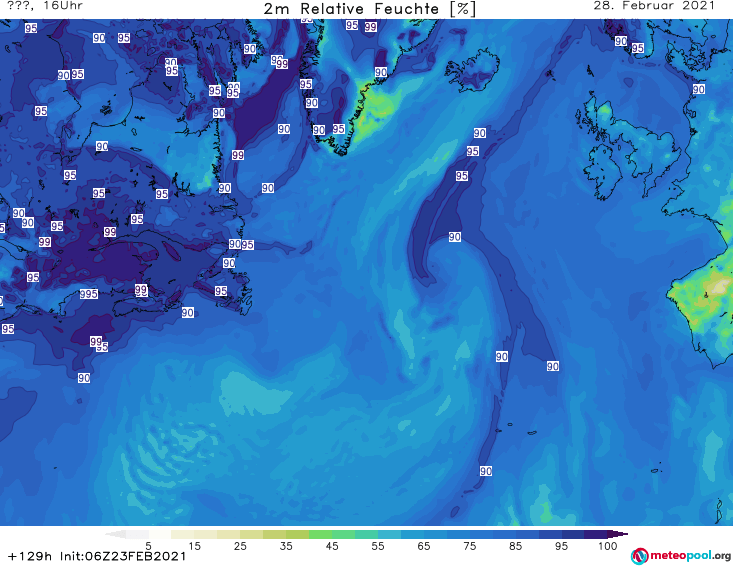
Task: Click the date '28. Februar 2021'
Action: (654, 6)
